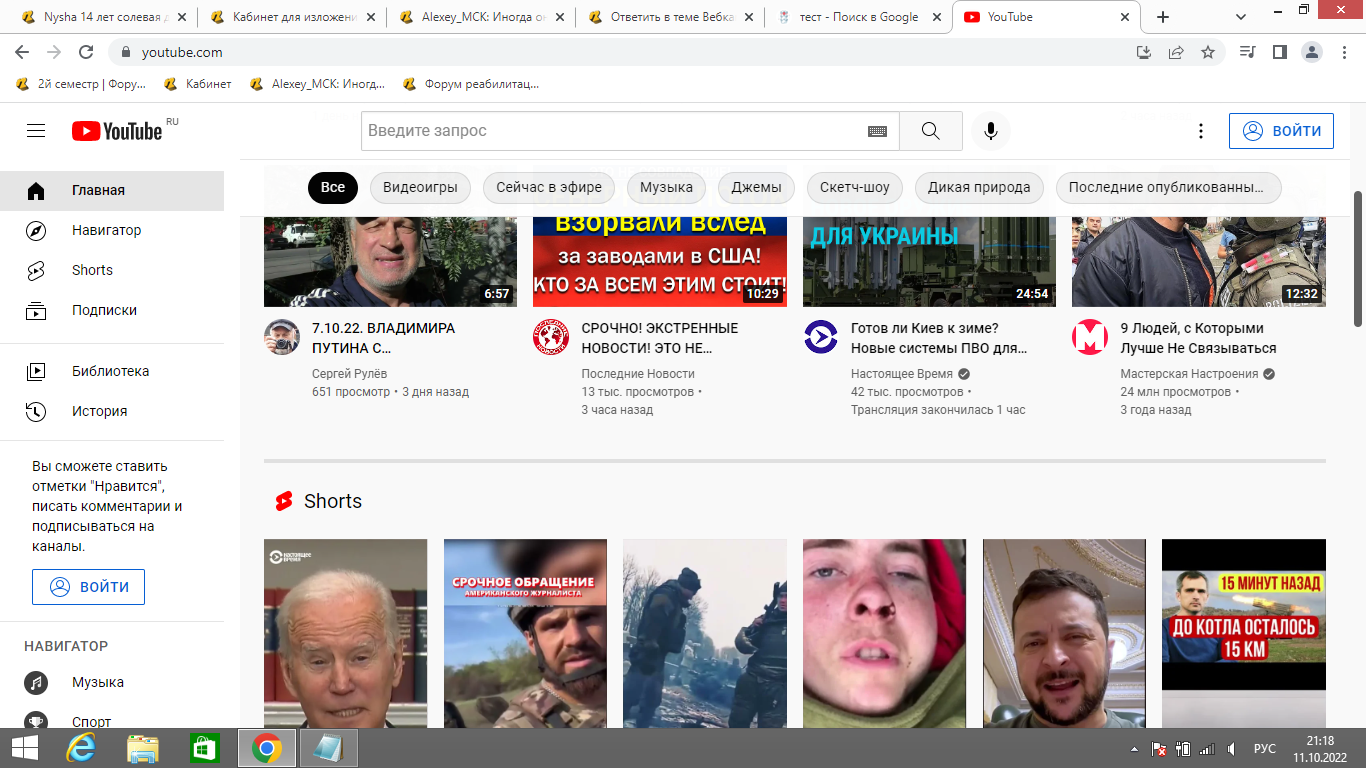Click the magnifier search button
The height and width of the screenshot is (768, 1366).
[x=931, y=131]
